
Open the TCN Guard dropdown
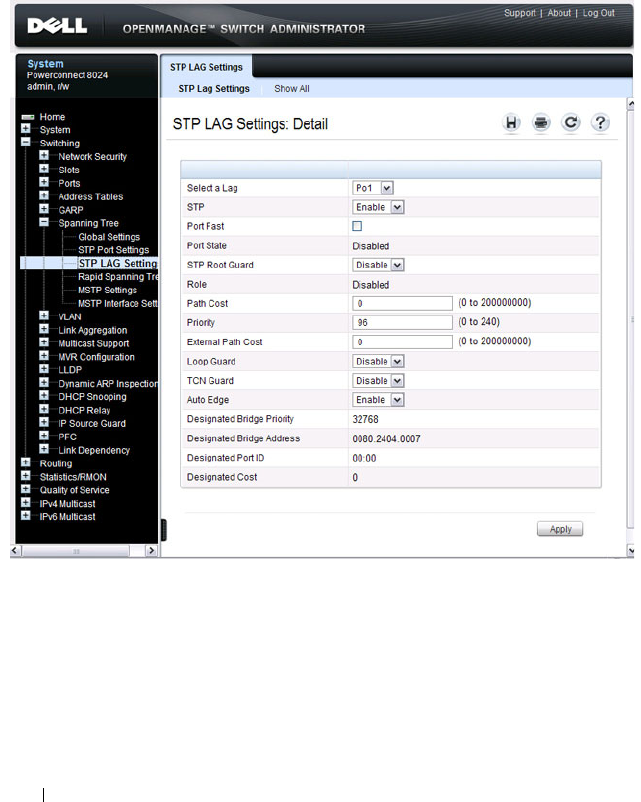pos(378,381)
